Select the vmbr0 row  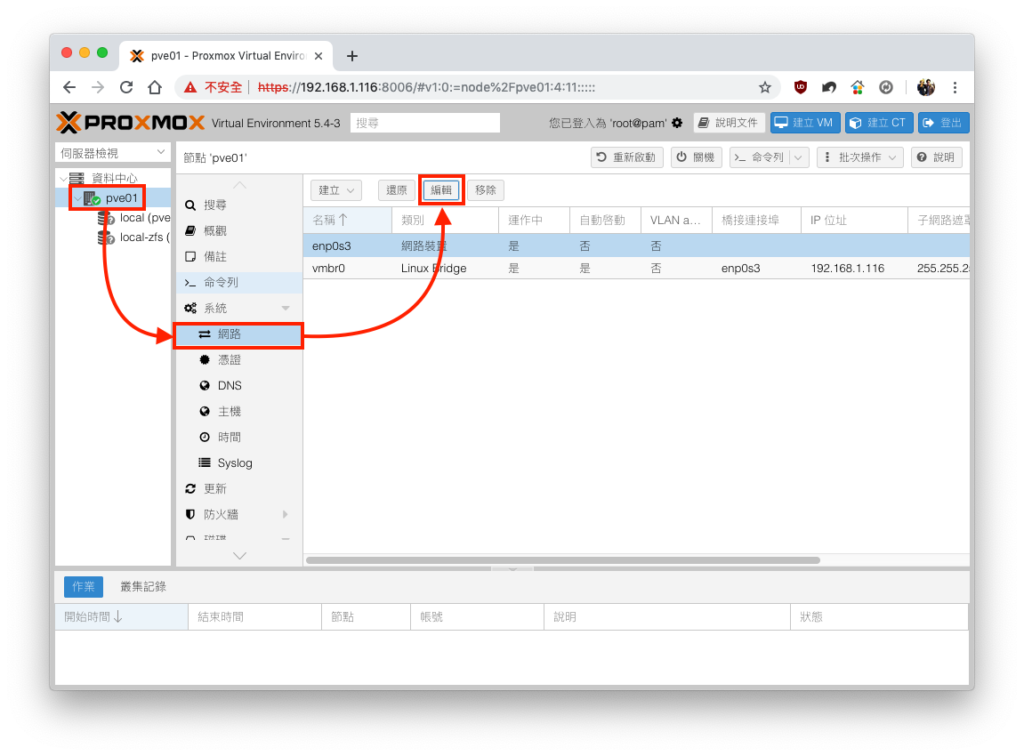[x=636, y=268]
